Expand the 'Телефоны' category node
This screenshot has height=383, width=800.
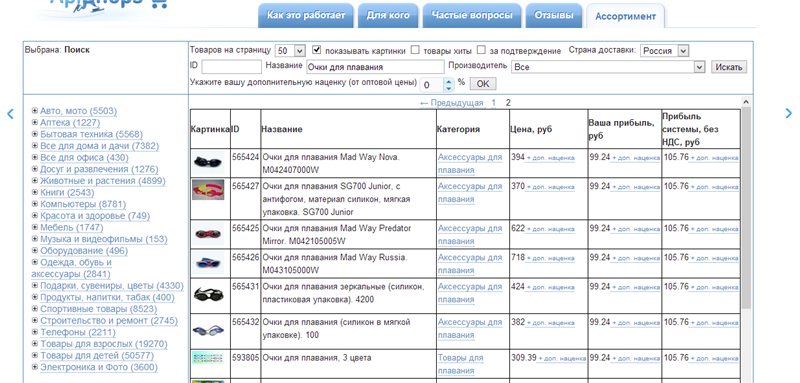[35, 331]
